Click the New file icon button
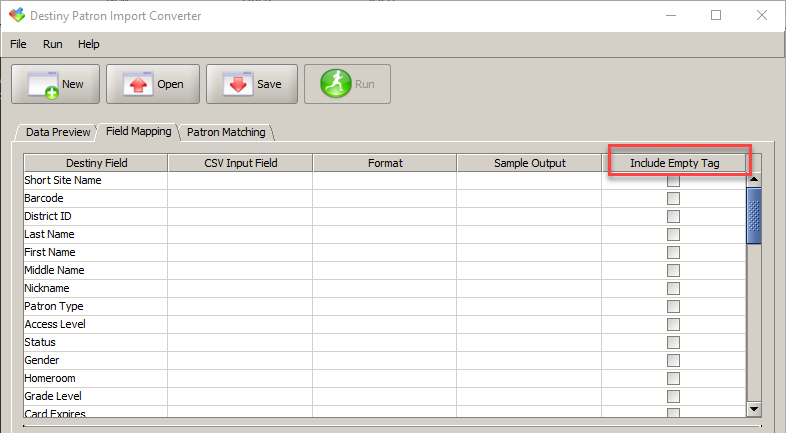786x433 pixels. (56, 84)
